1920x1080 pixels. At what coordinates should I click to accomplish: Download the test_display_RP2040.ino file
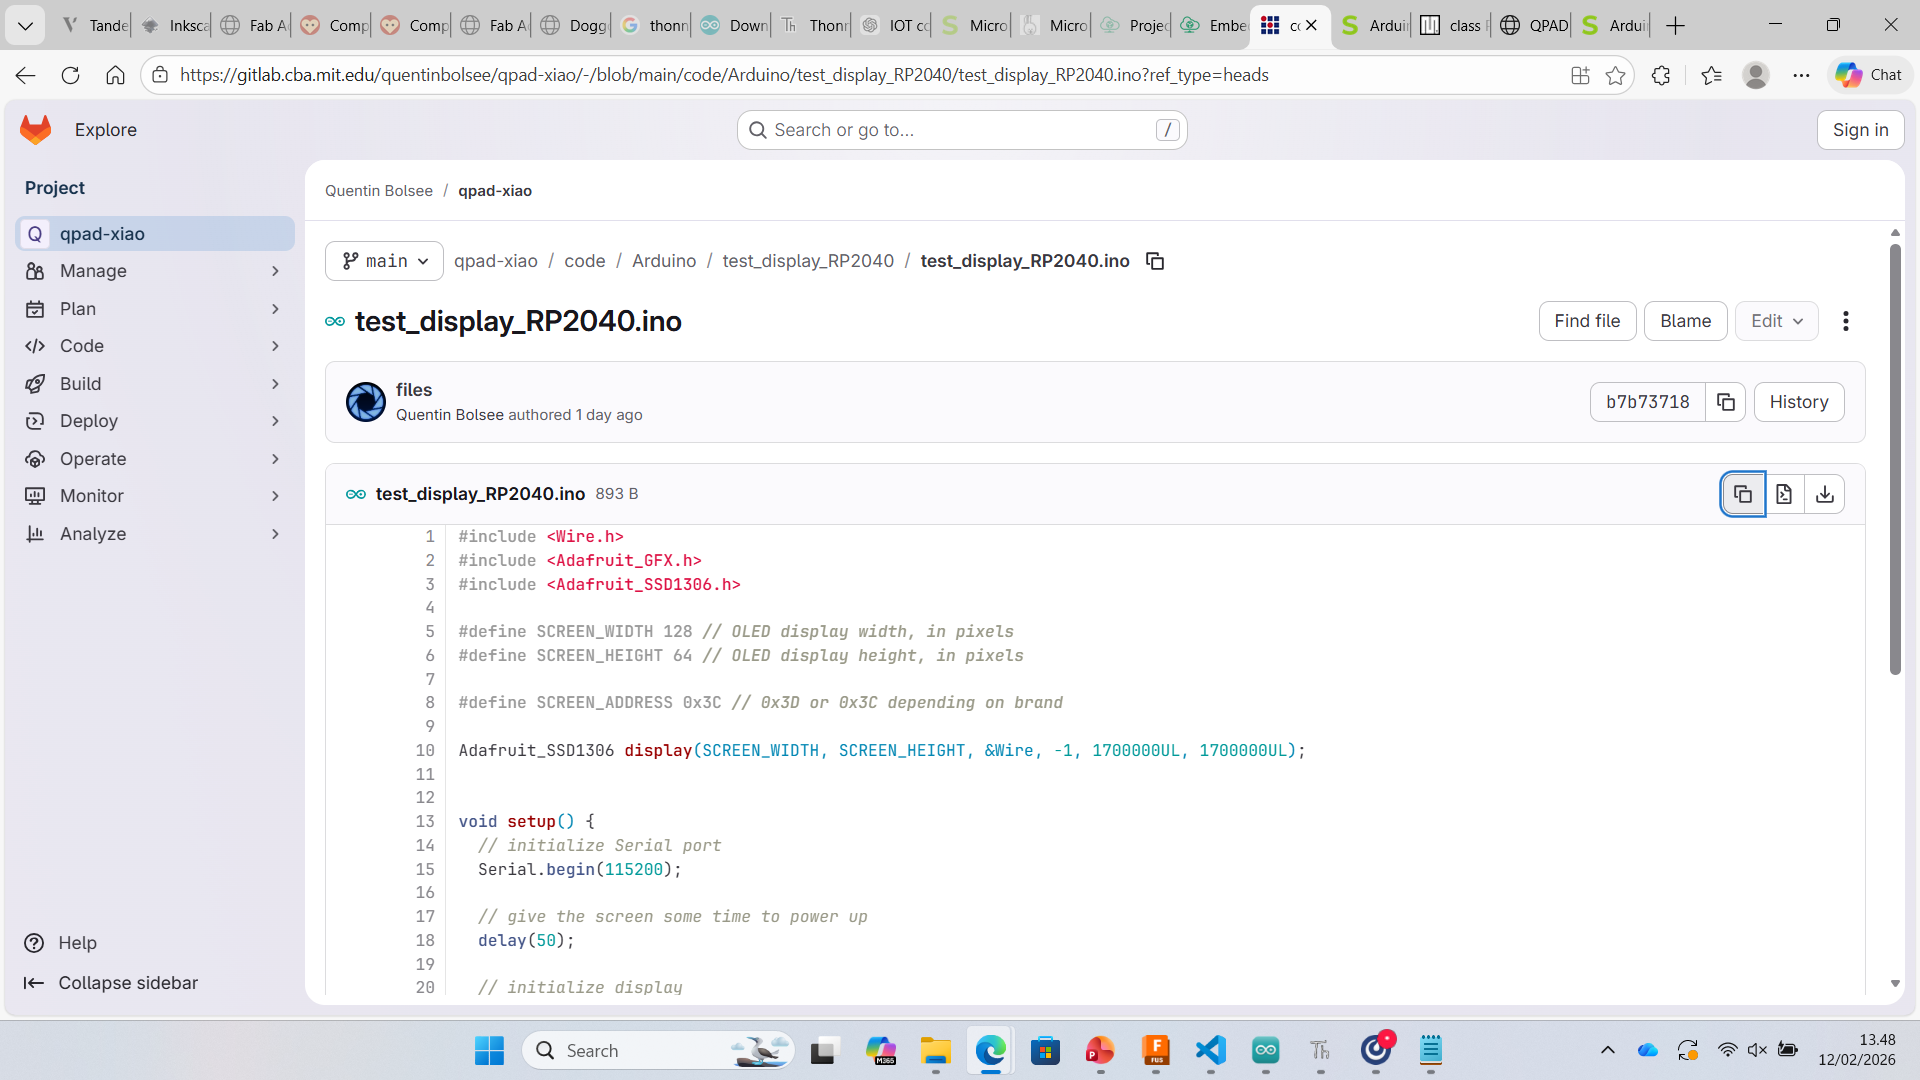point(1825,494)
